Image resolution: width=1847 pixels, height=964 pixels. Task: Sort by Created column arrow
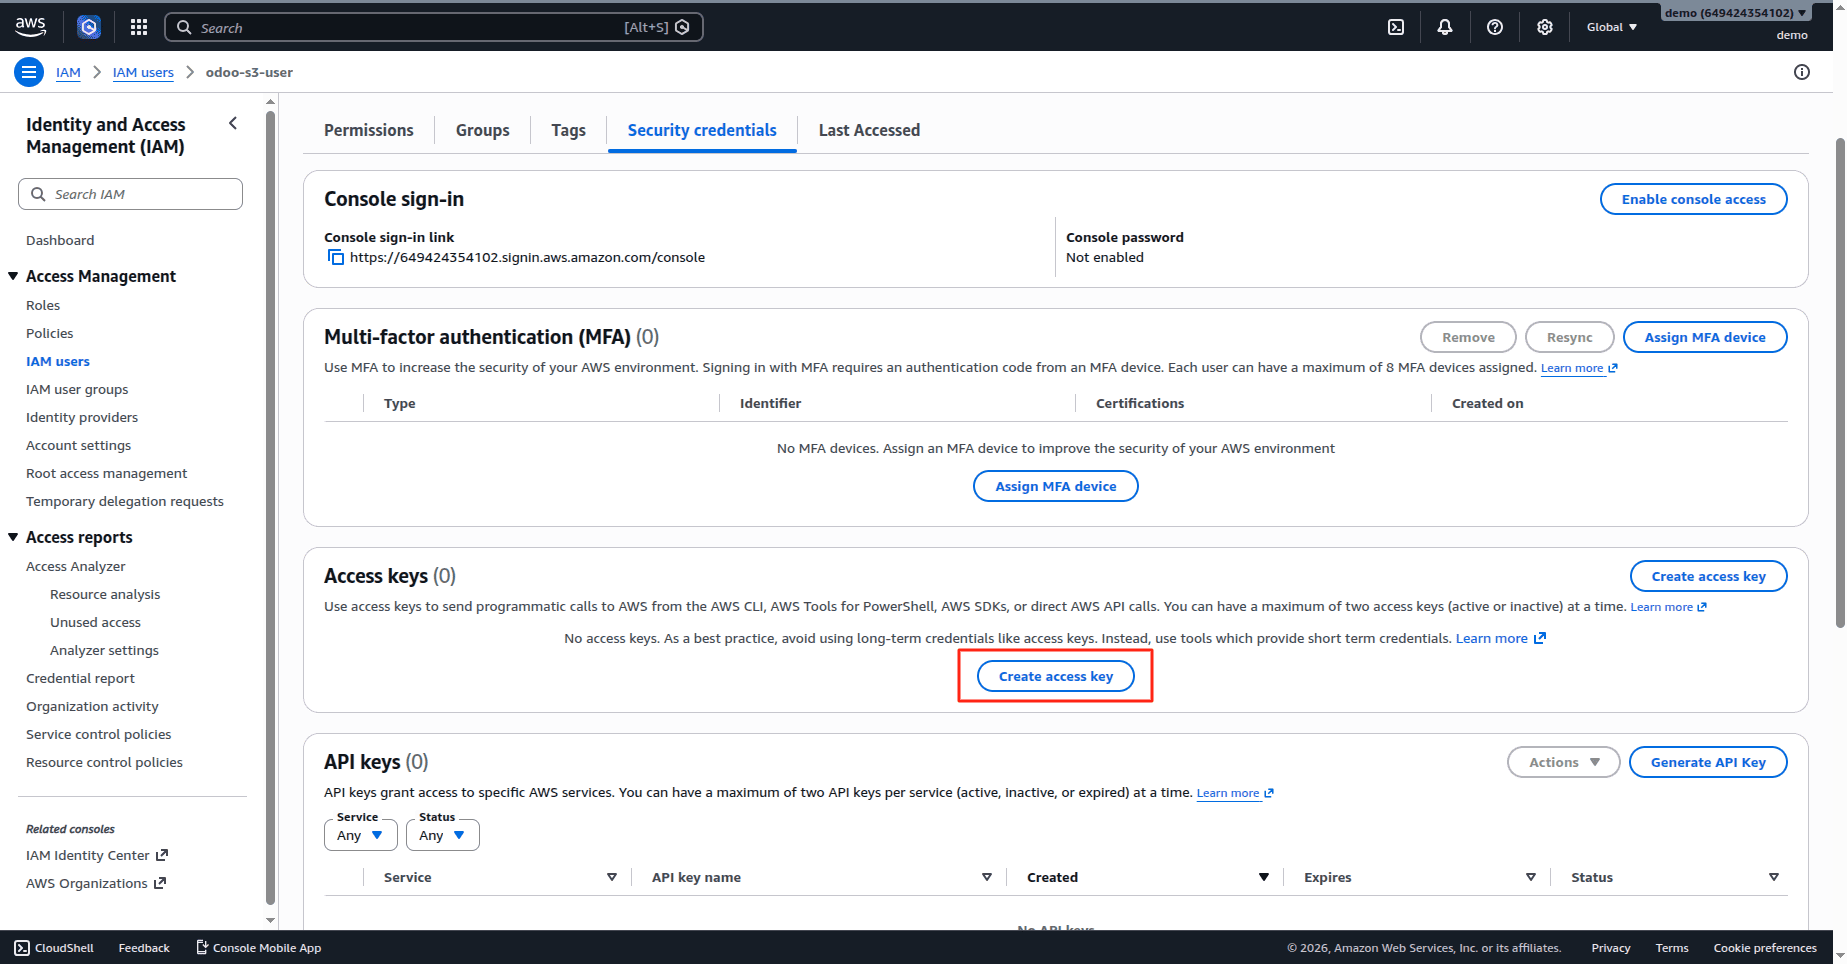(x=1264, y=877)
